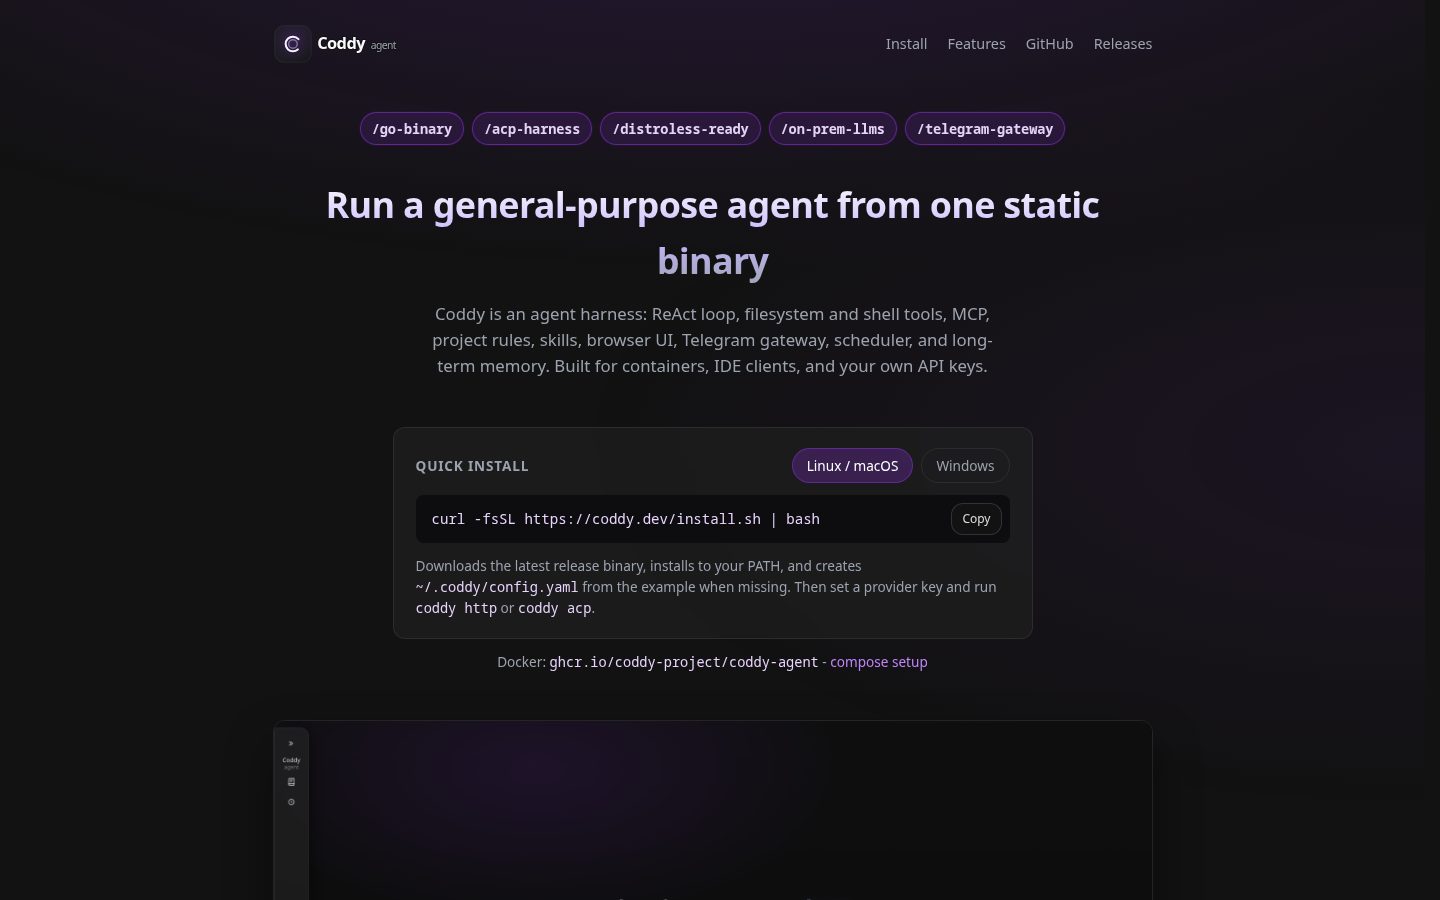Click the settings gear in the preview sidebar
This screenshot has height=900, width=1440.
pos(291,802)
